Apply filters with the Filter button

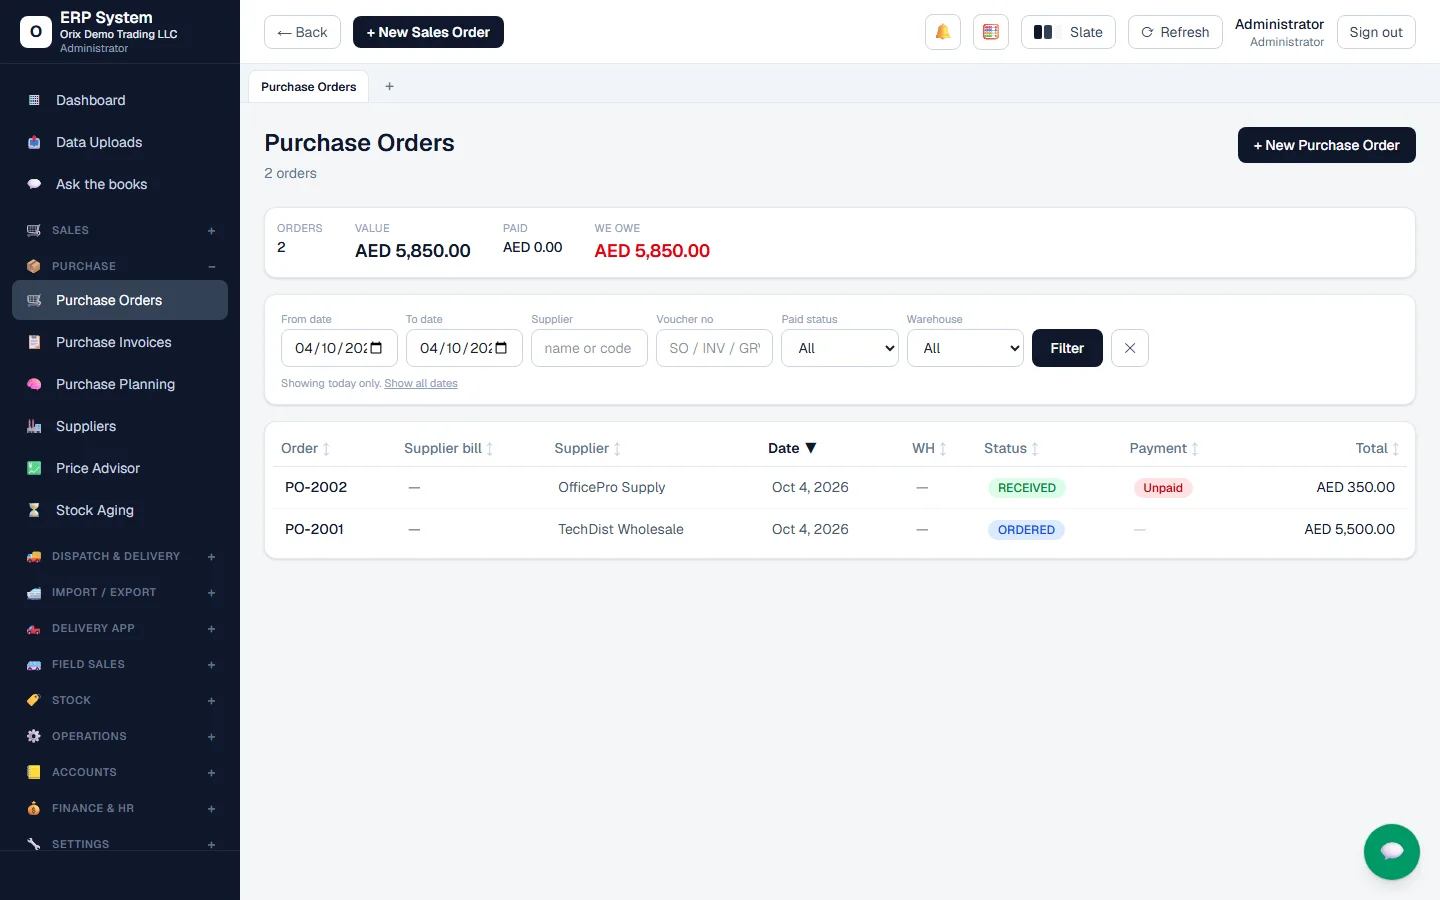[x=1067, y=348]
